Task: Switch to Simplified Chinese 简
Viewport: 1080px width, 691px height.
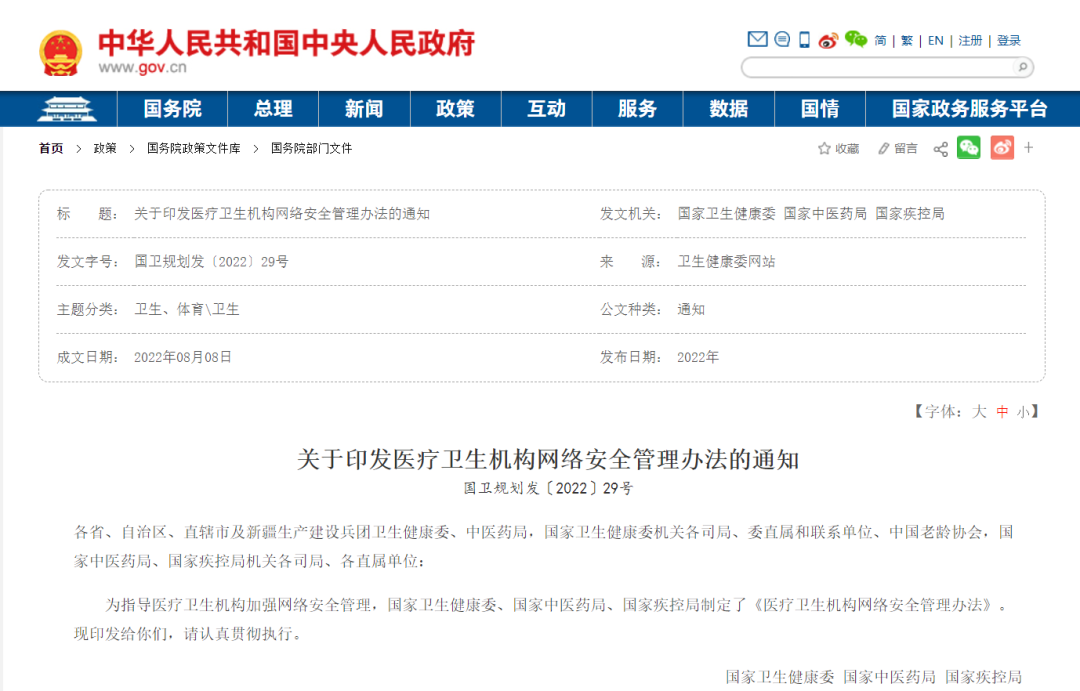Action: tap(880, 41)
